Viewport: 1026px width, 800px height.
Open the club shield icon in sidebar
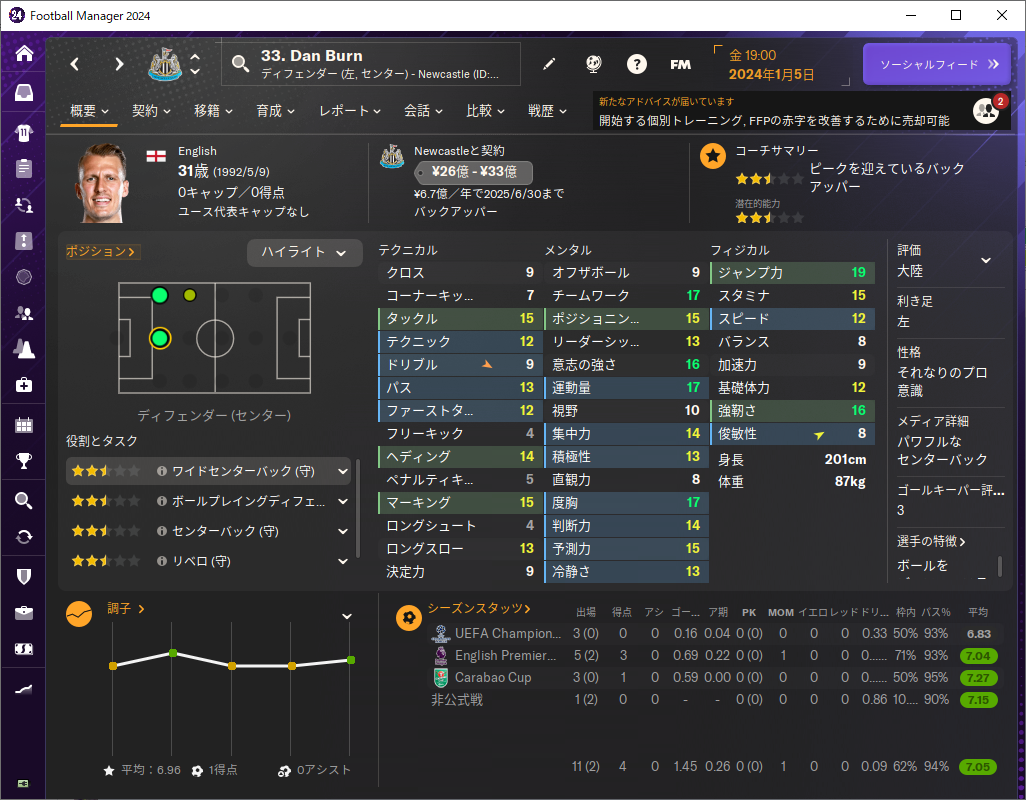[x=24, y=576]
